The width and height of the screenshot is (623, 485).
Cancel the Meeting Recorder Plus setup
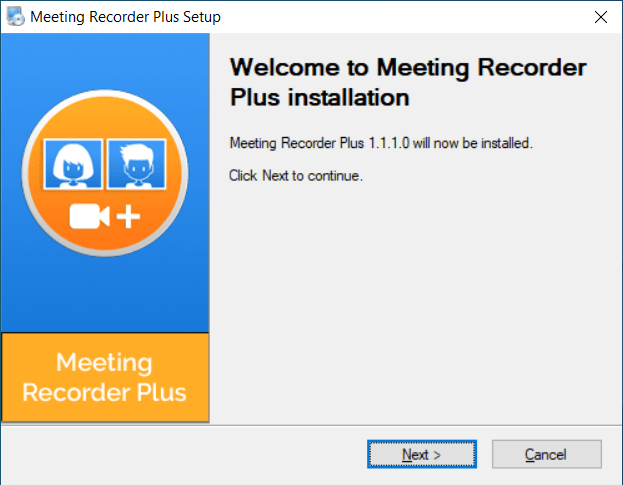[547, 454]
